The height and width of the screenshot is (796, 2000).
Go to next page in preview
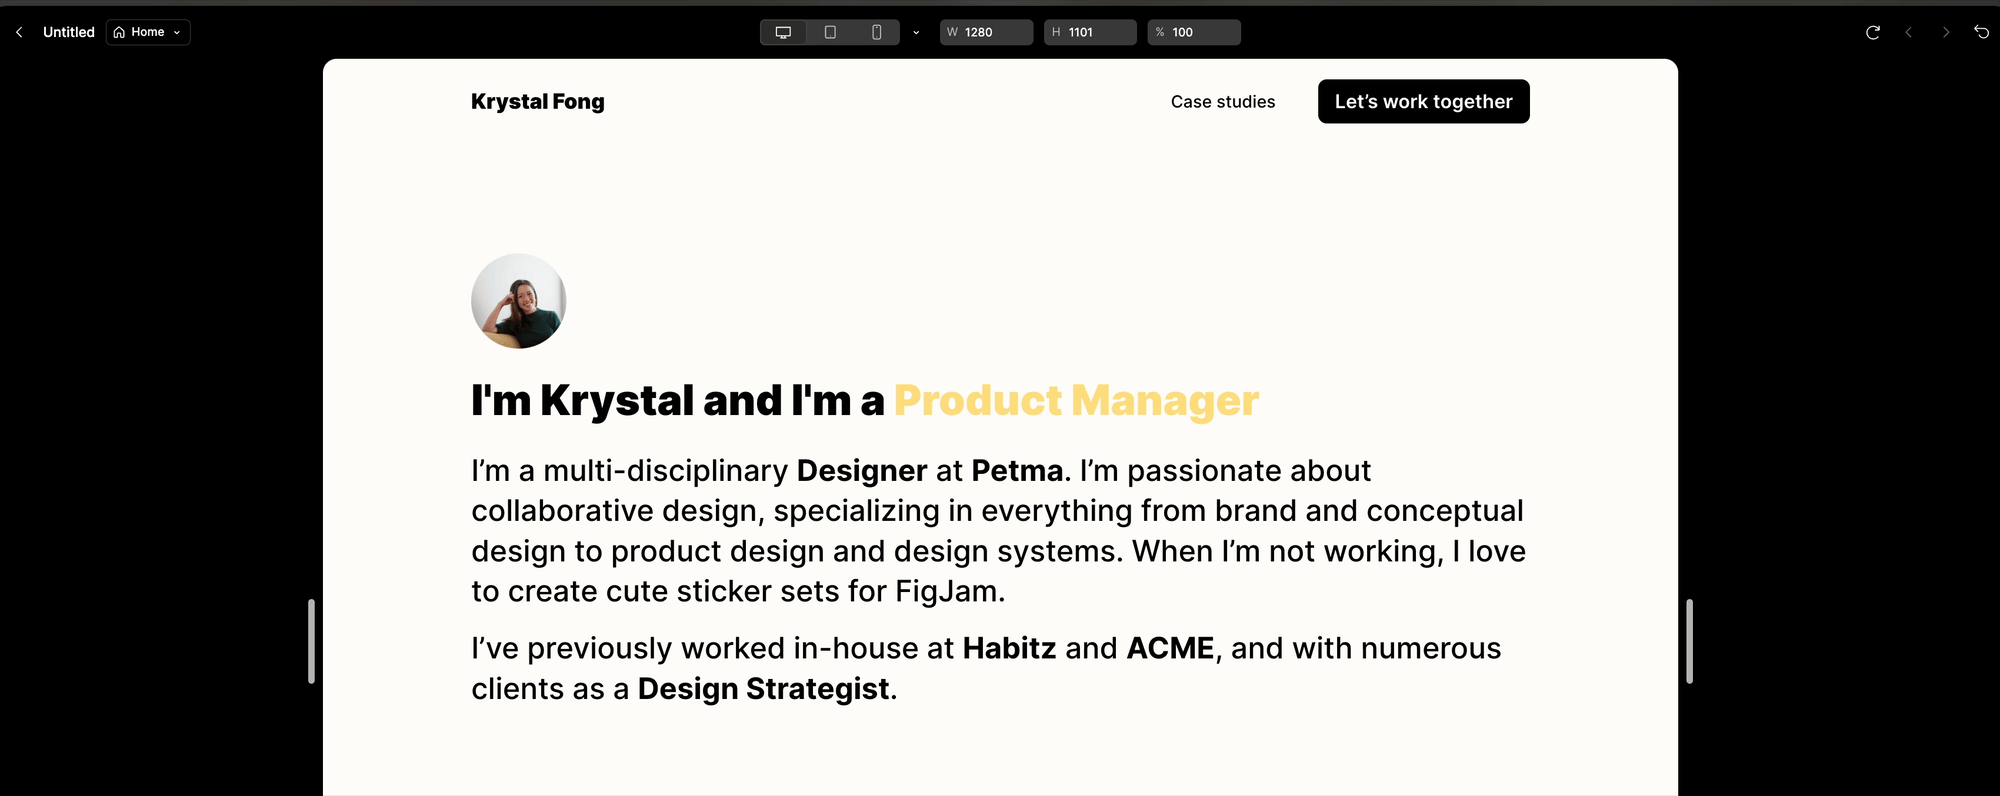click(x=1945, y=32)
